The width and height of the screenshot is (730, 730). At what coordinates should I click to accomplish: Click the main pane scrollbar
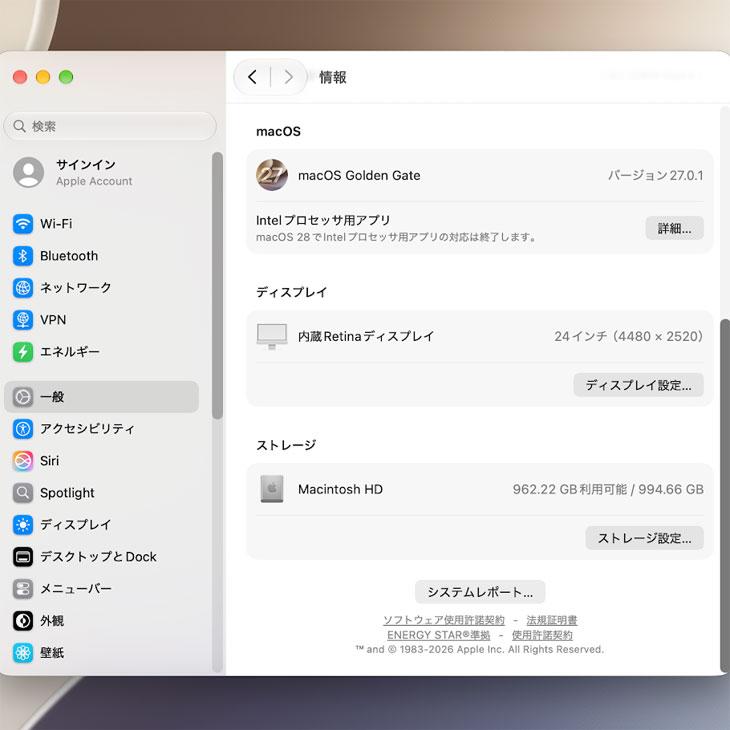(x=725, y=496)
